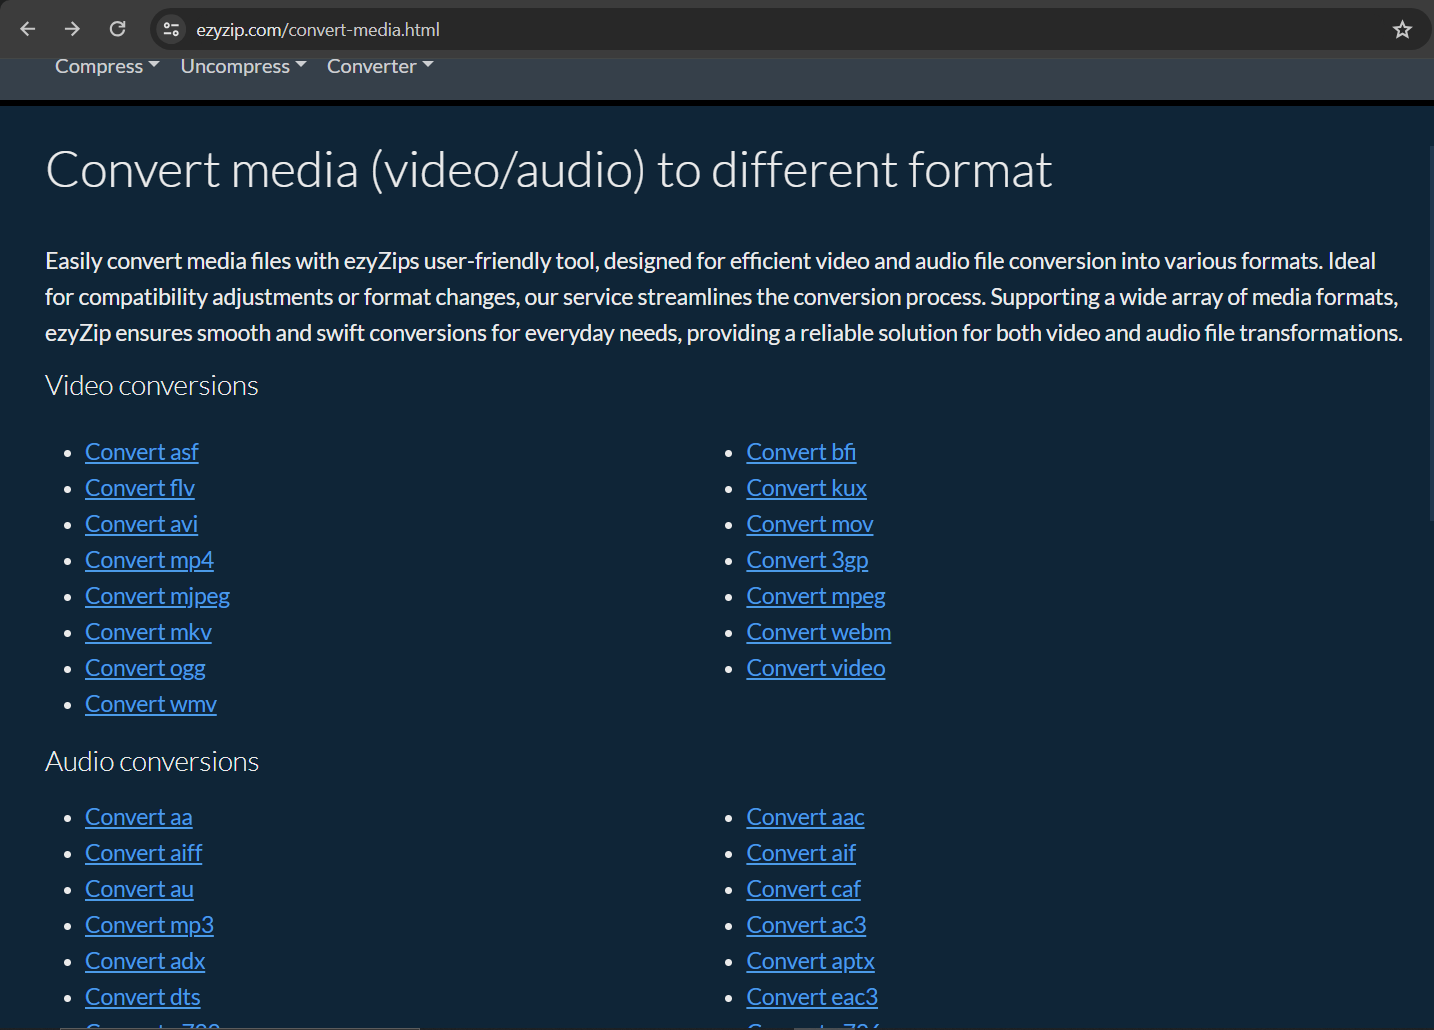Choose the Convert 3gp link
This screenshot has height=1030, width=1434.
coord(807,560)
